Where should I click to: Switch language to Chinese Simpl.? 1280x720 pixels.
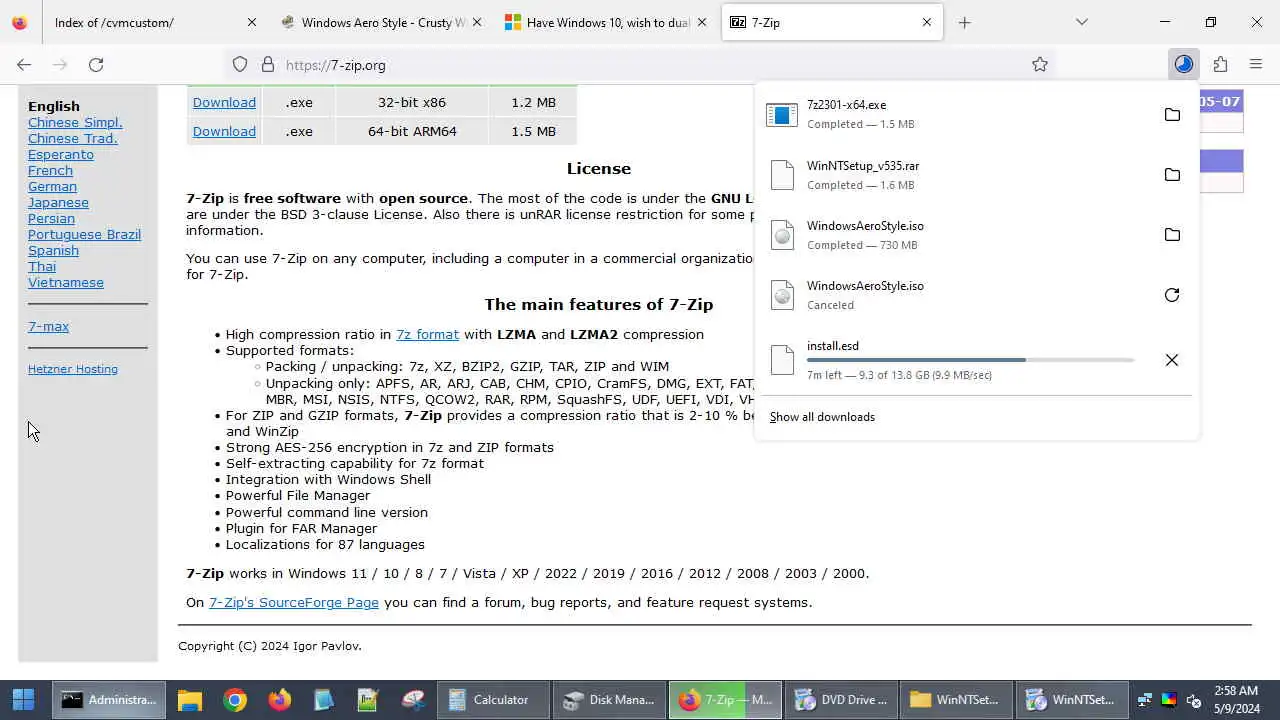[75, 122]
